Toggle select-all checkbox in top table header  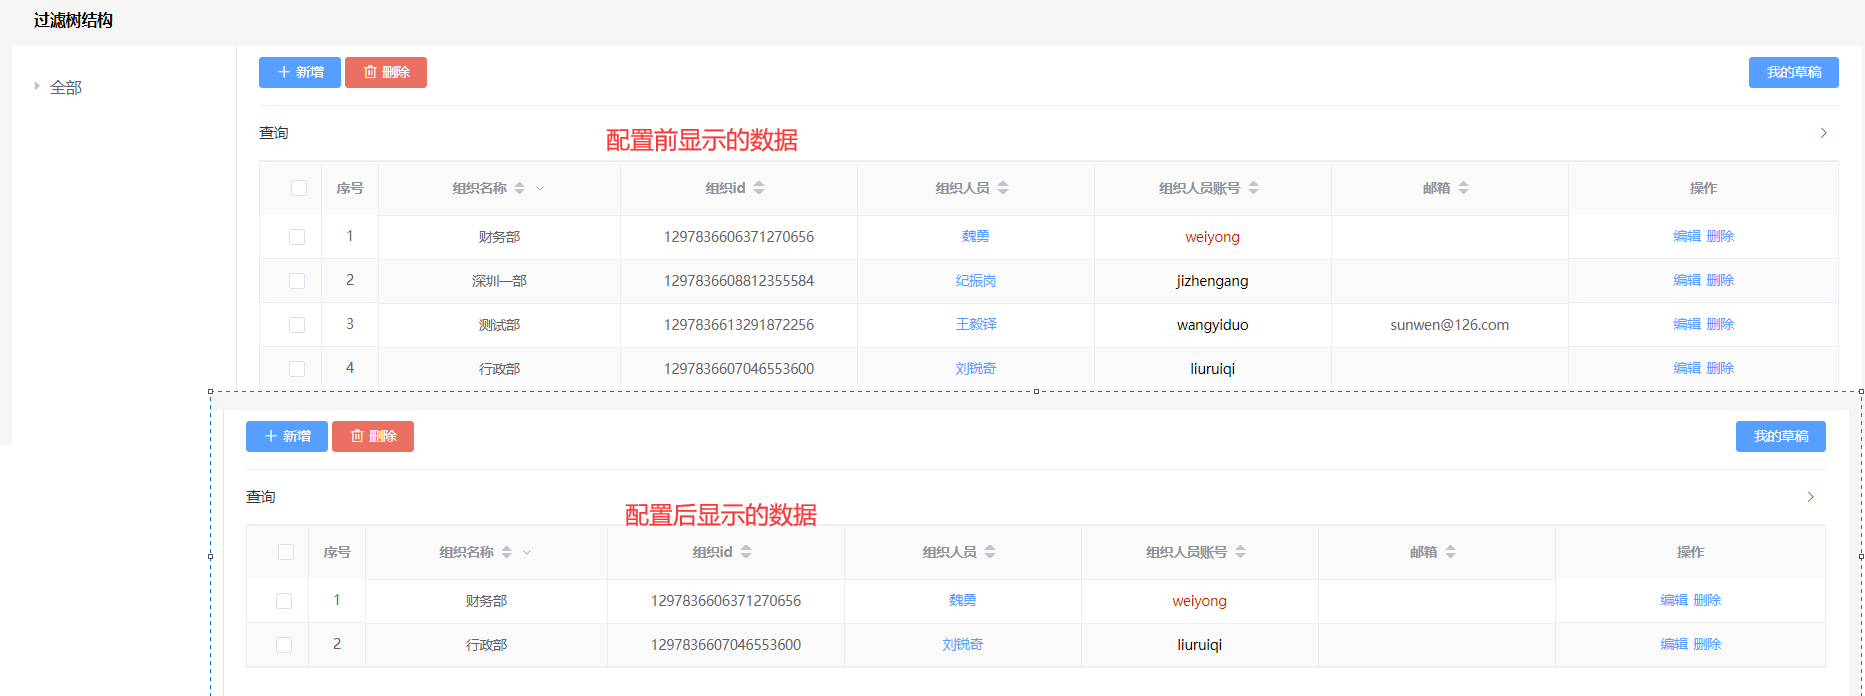(x=299, y=188)
